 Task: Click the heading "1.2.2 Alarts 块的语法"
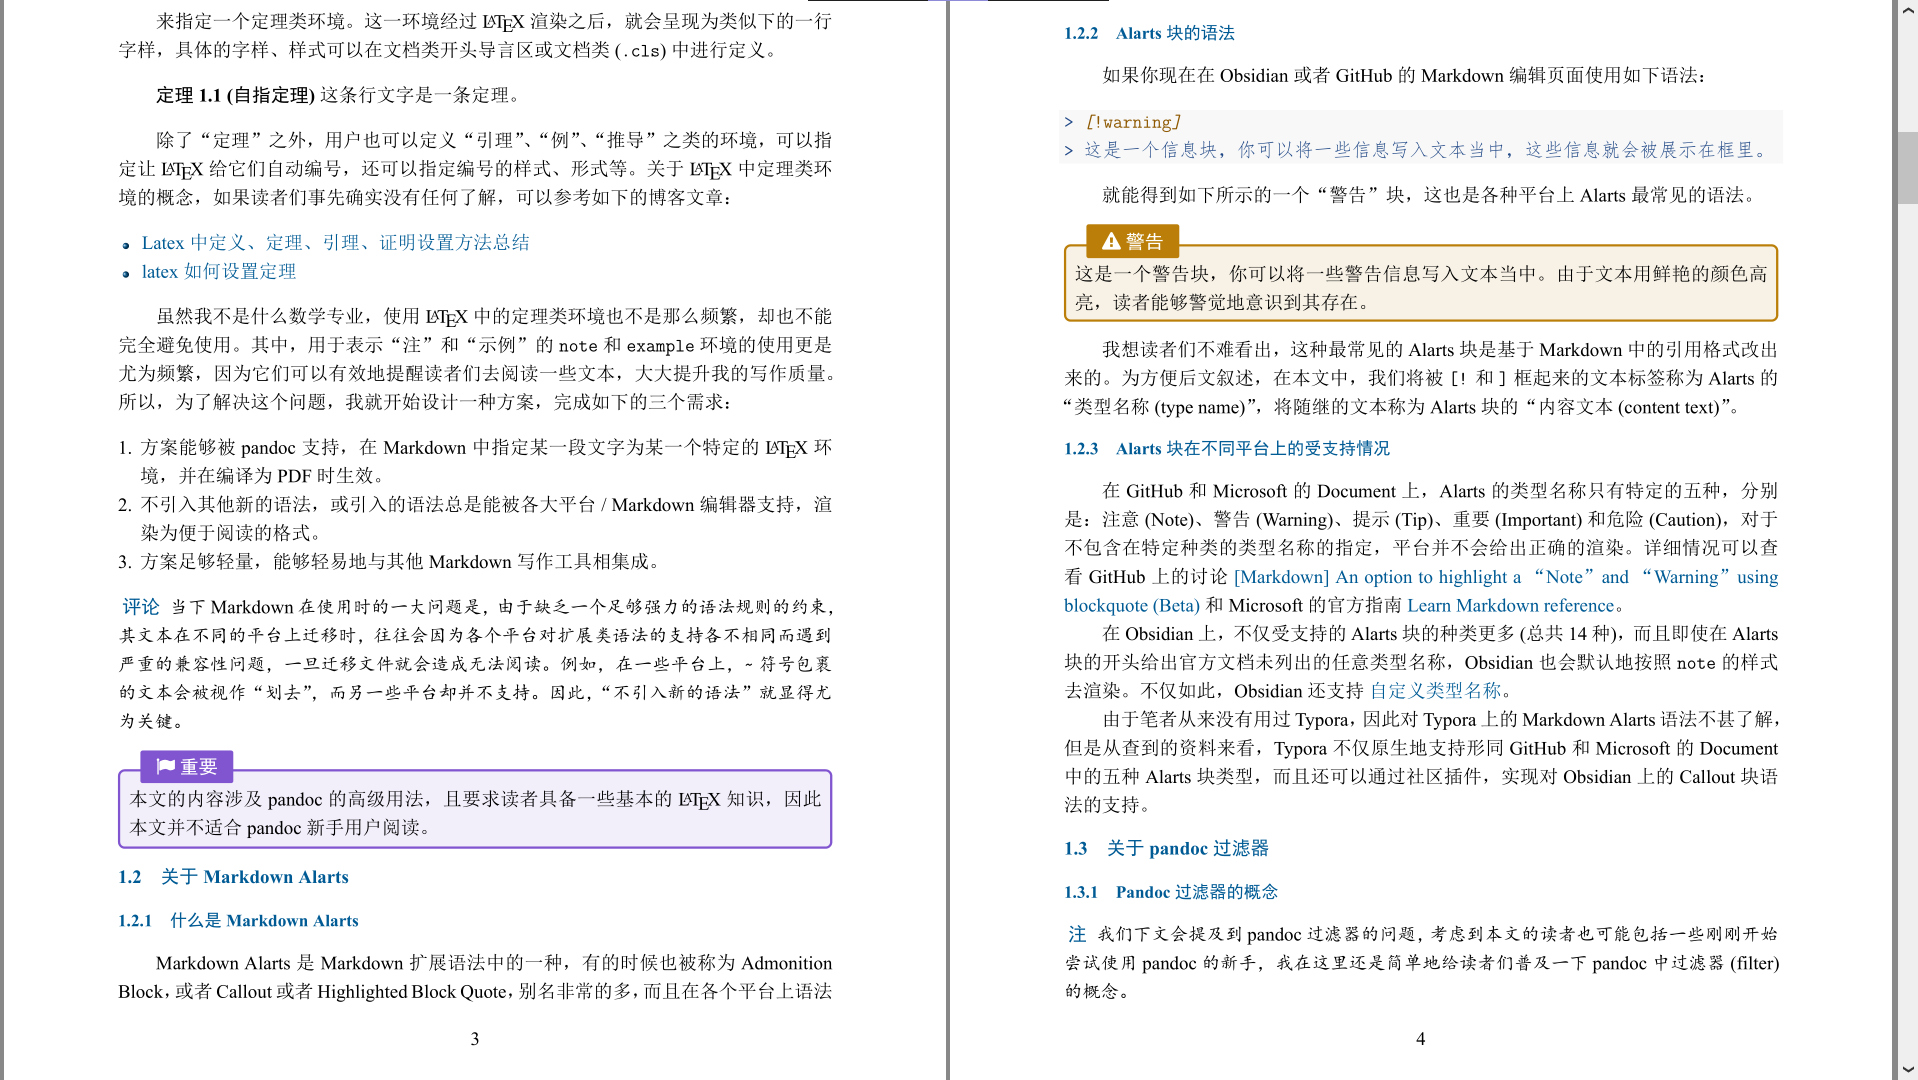click(x=1149, y=32)
